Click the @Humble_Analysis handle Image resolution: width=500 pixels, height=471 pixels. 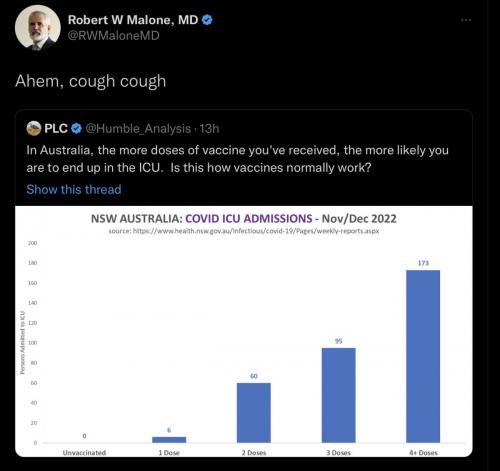[x=138, y=129]
